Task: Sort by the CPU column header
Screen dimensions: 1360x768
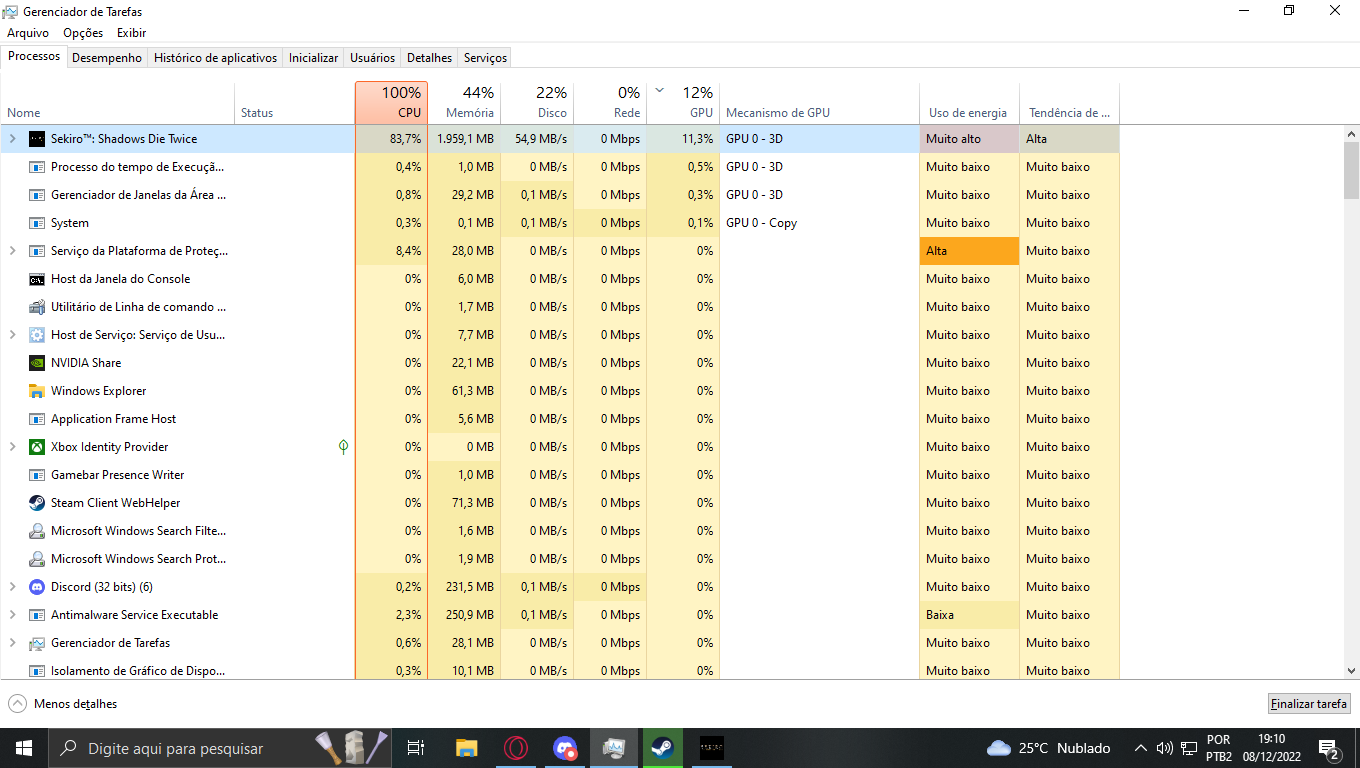Action: pyautogui.click(x=391, y=102)
